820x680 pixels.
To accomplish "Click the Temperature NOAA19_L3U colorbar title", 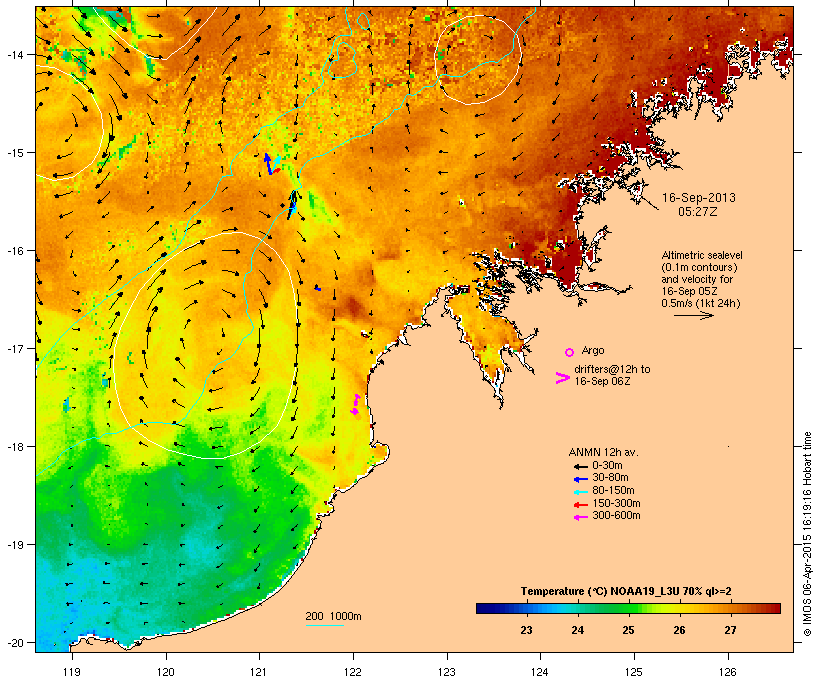I will pos(626,591).
